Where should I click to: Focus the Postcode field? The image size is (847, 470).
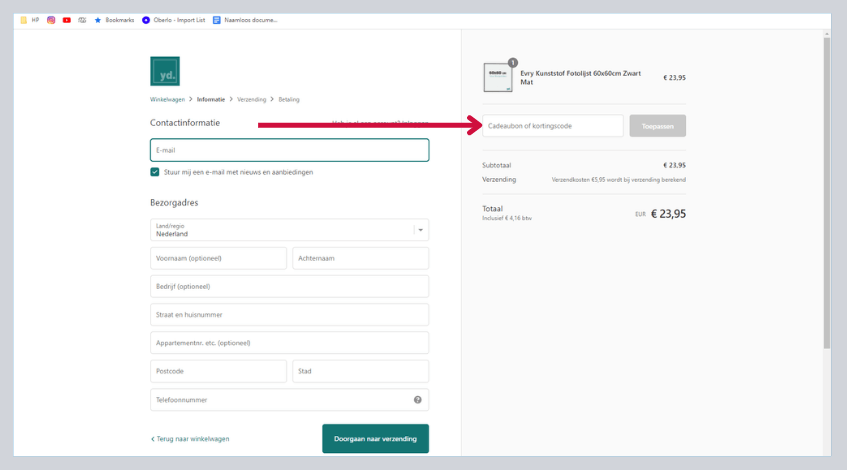(218, 371)
